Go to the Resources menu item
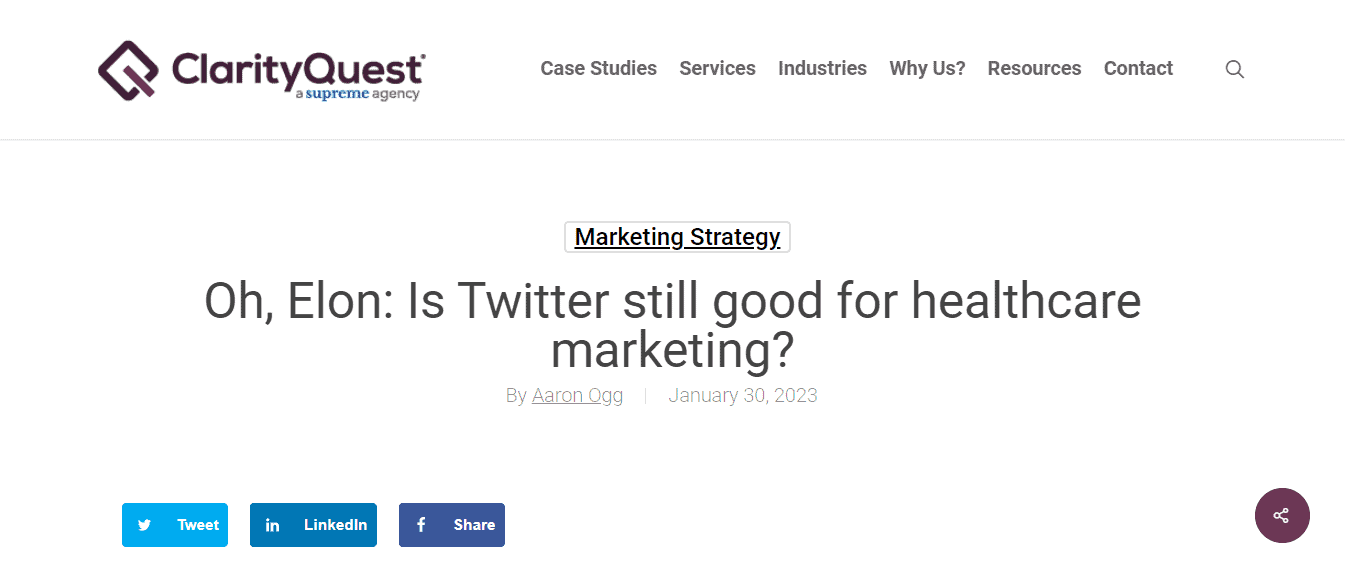The width and height of the screenshot is (1345, 563). [1034, 69]
